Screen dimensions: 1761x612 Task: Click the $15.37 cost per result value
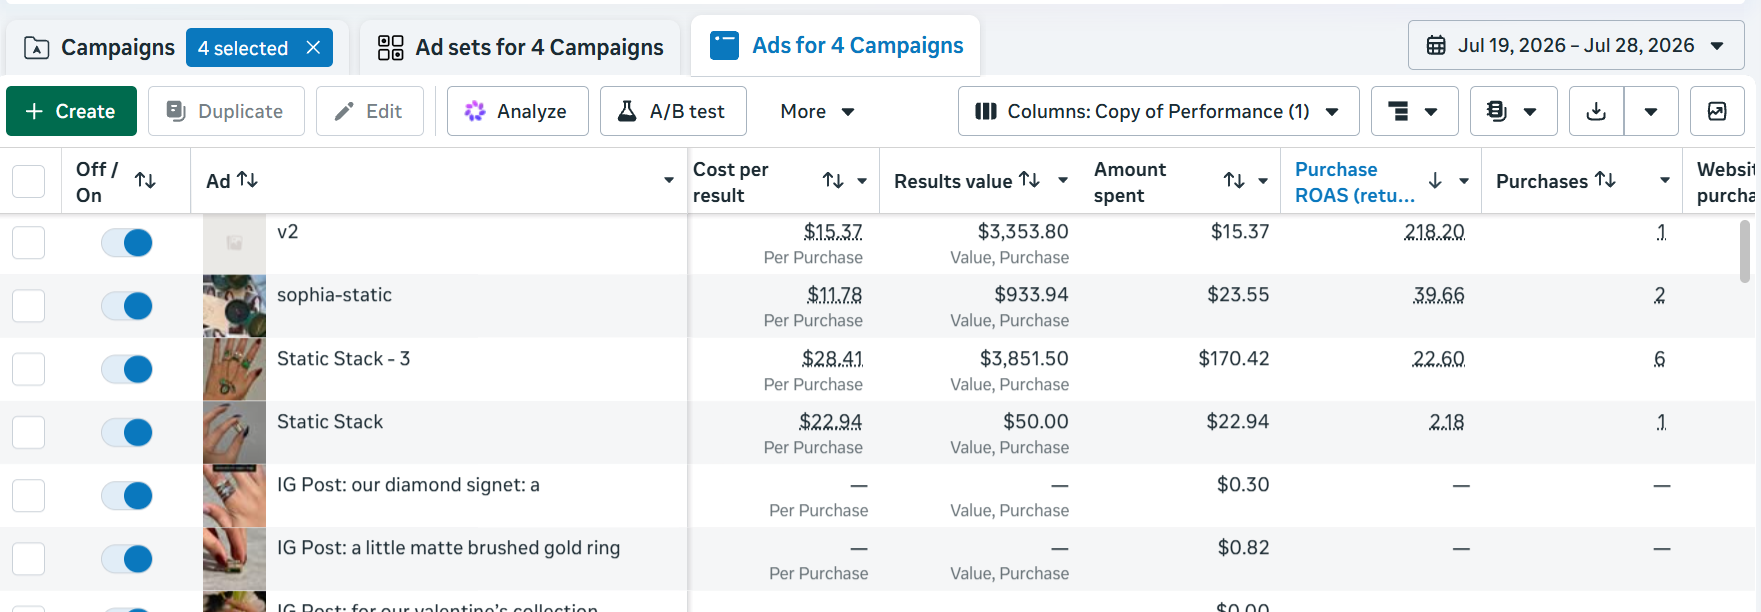(x=833, y=232)
